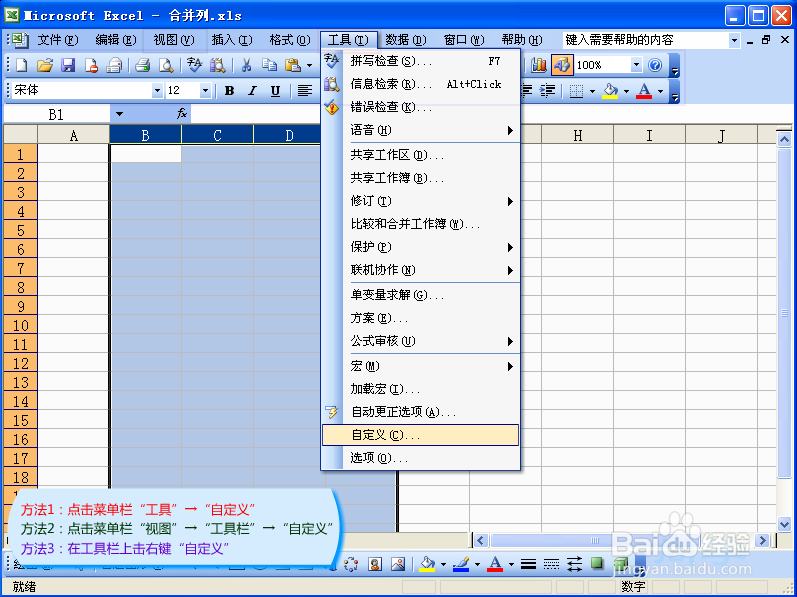Click the Arrow Style icon in drawing toolbar

pos(574,563)
